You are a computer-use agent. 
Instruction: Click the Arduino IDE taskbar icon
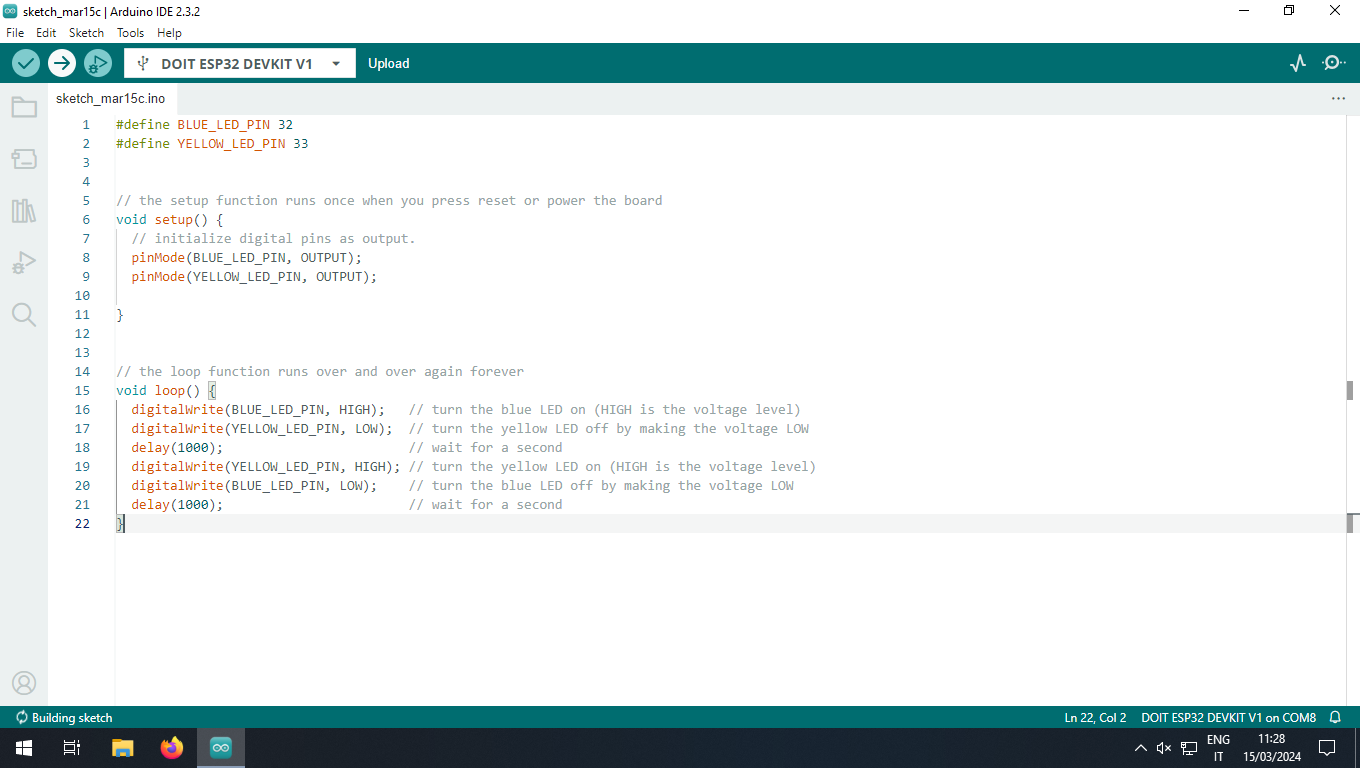(x=221, y=748)
